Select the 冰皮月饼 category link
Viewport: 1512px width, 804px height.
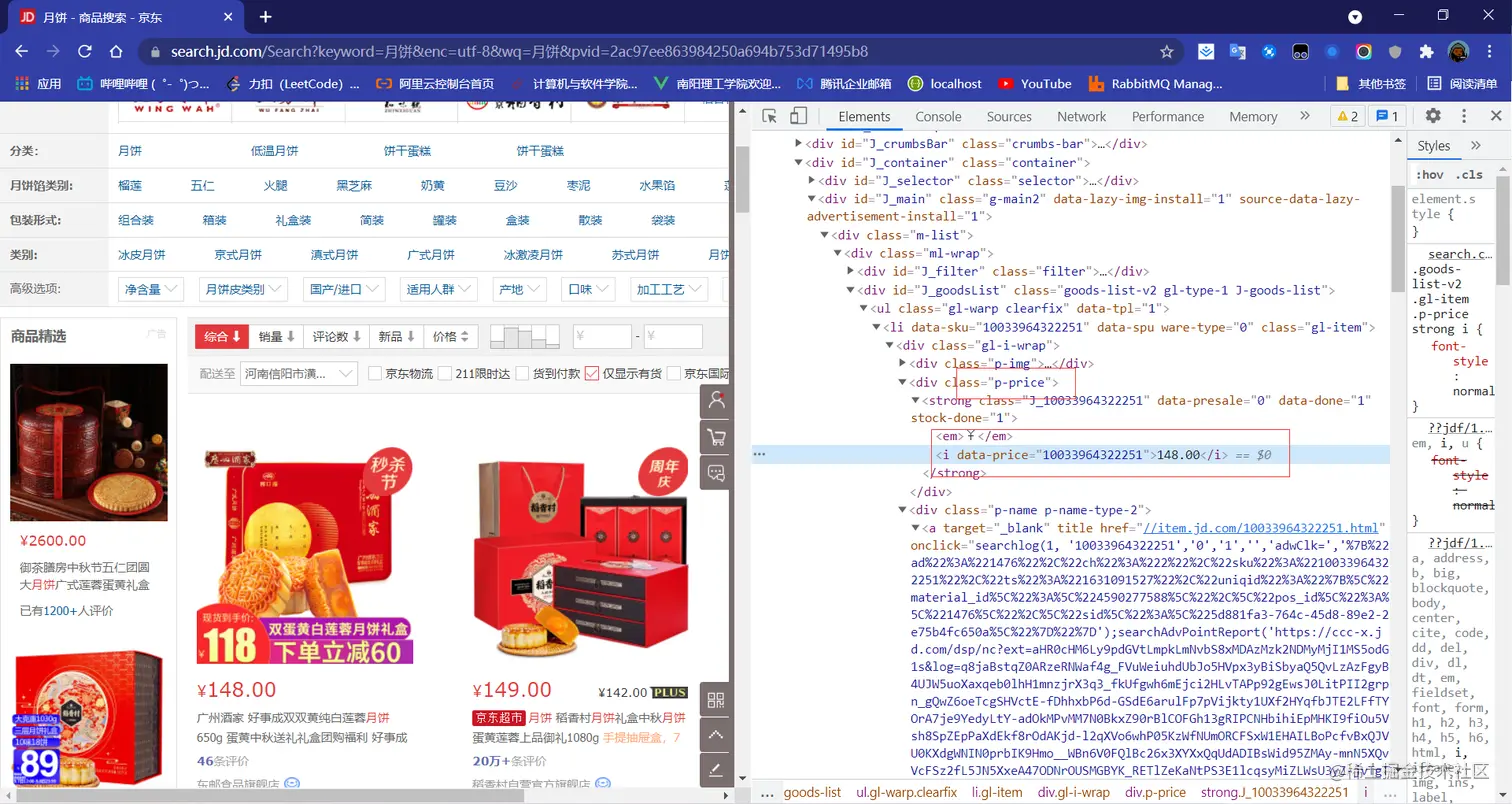(x=142, y=254)
